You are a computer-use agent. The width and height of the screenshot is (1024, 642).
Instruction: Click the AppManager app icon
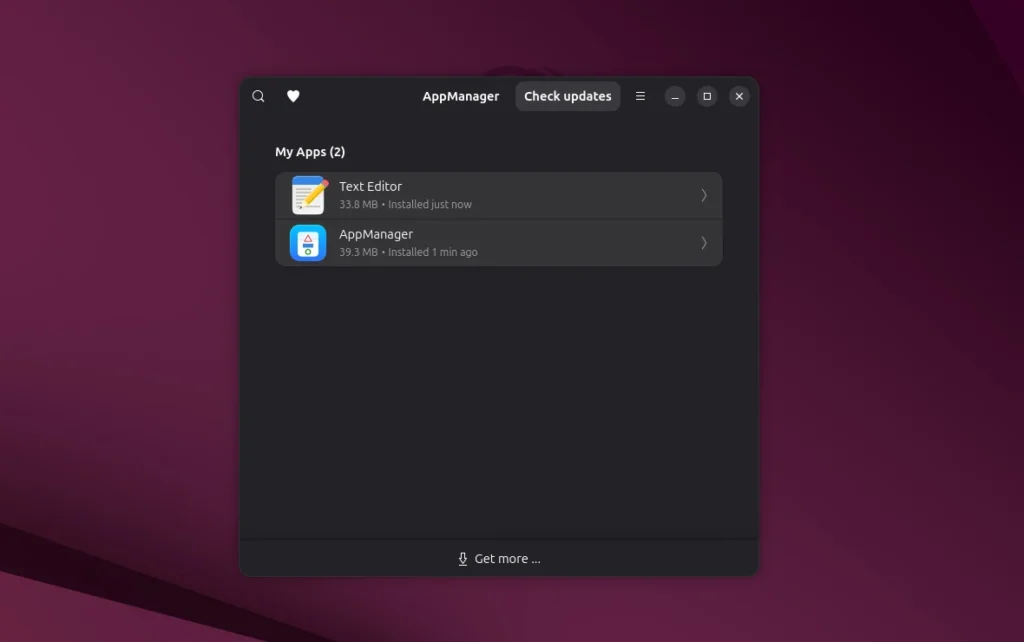tap(307, 242)
